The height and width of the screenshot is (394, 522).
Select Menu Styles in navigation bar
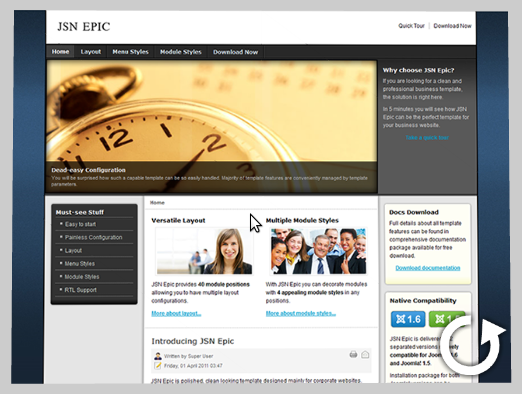click(x=130, y=52)
